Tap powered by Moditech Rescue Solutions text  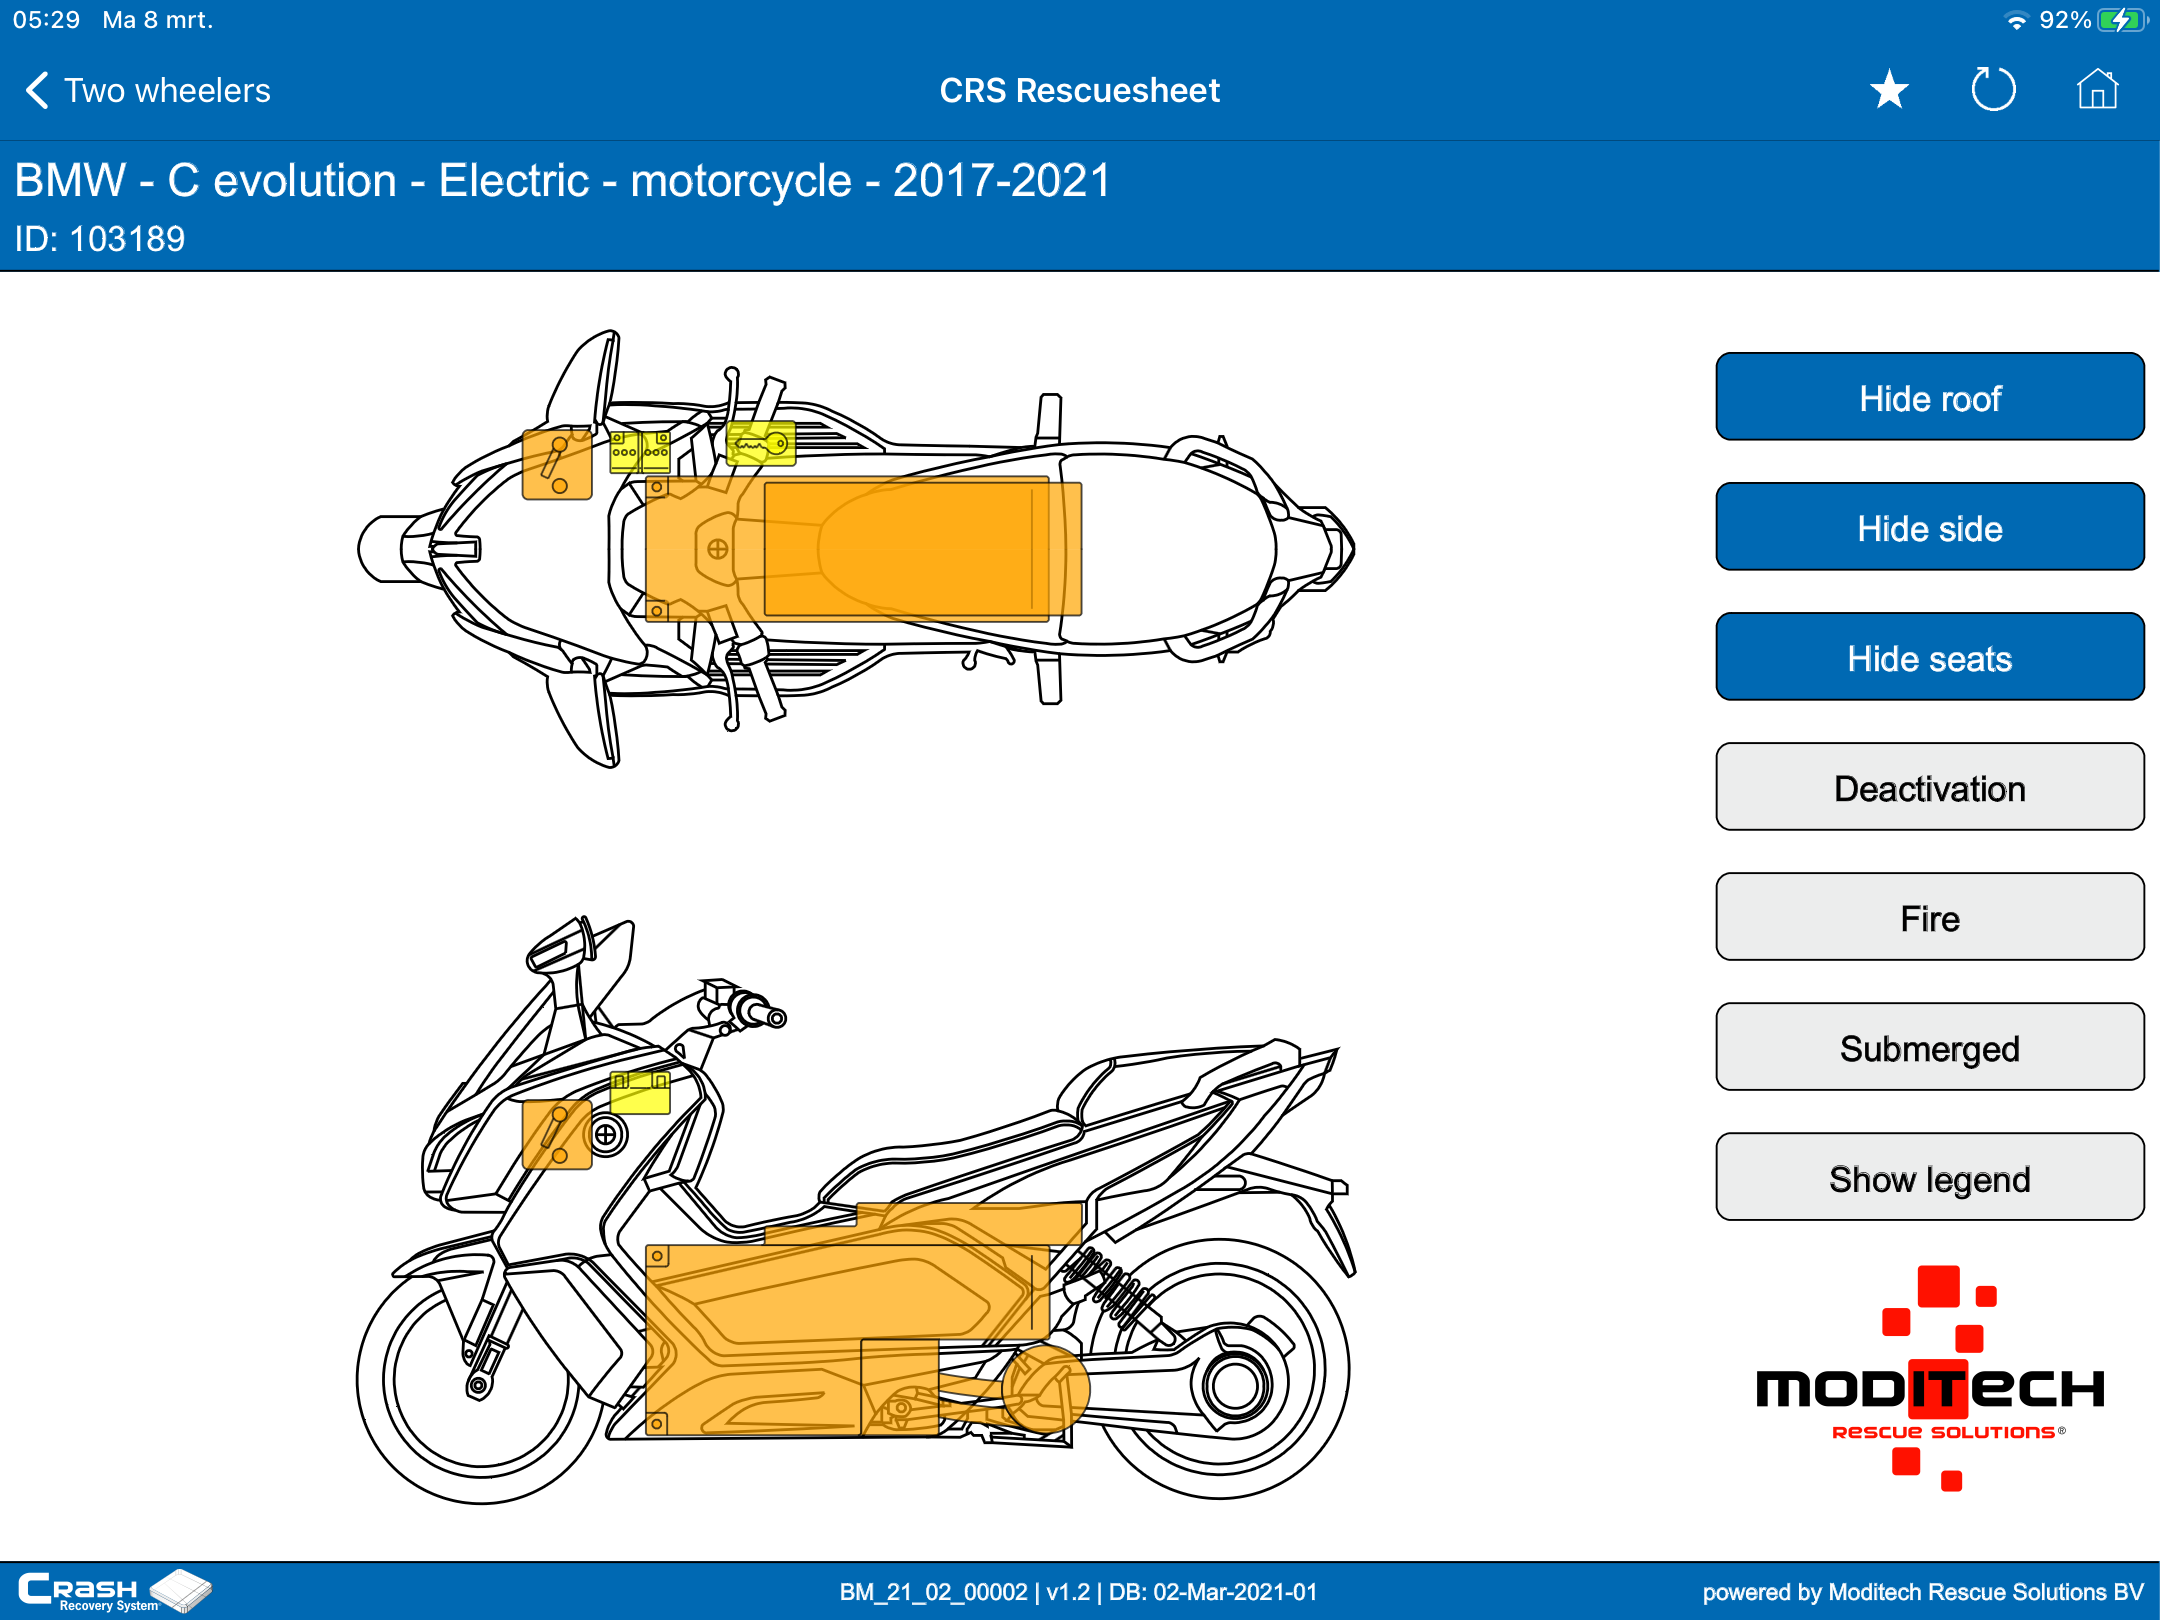tap(1923, 1592)
